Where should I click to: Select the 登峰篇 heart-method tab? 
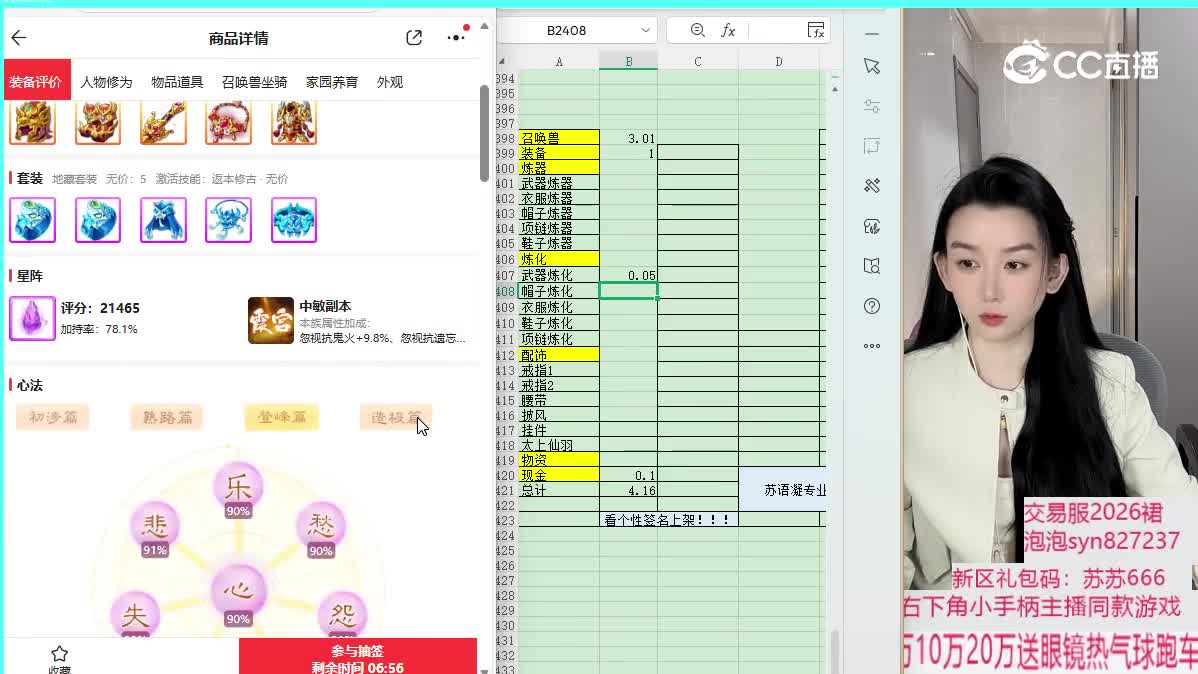(x=282, y=417)
